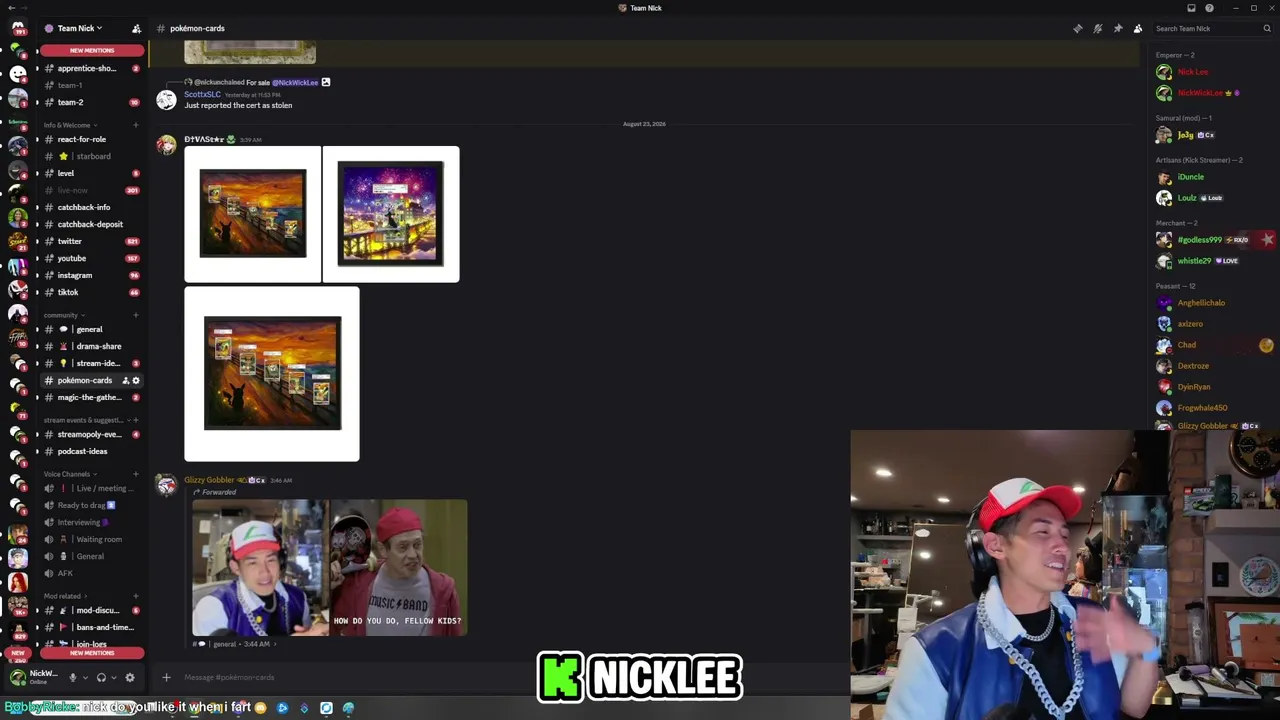Screen dimensions: 1280x720
Task: Open the Inbox icon in title bar
Action: (1191, 8)
